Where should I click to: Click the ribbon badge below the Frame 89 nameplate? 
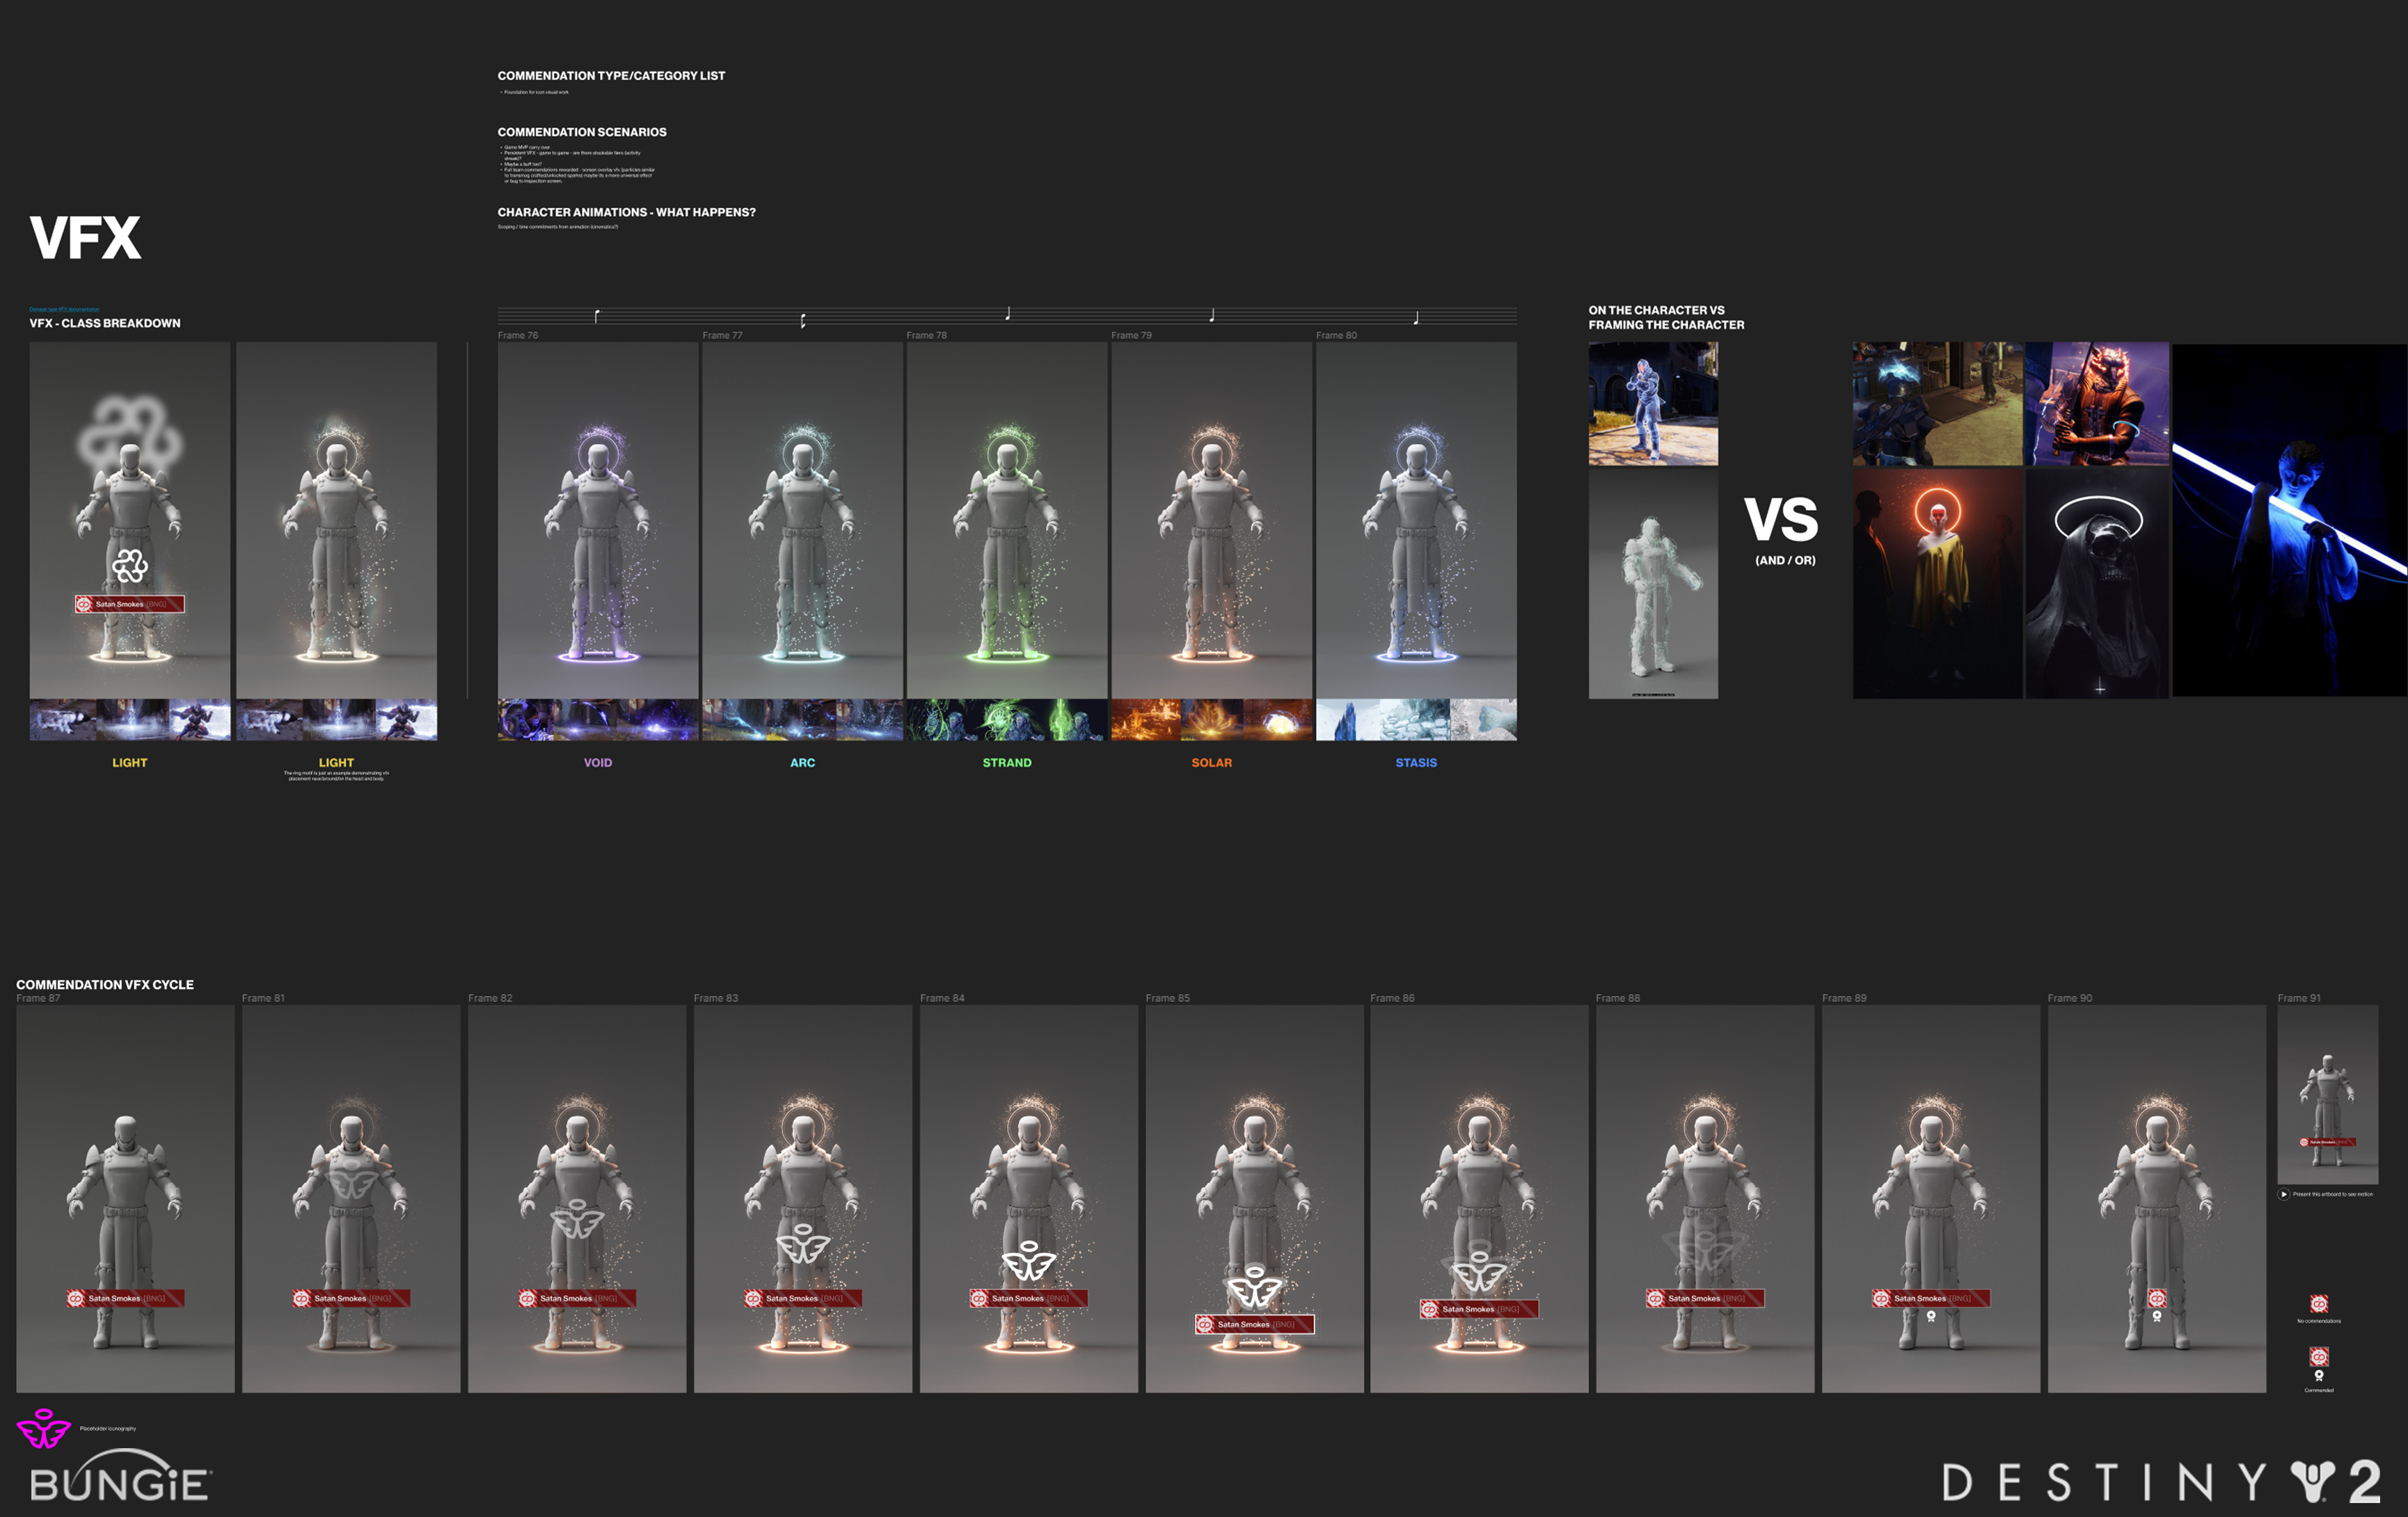[x=1931, y=1316]
